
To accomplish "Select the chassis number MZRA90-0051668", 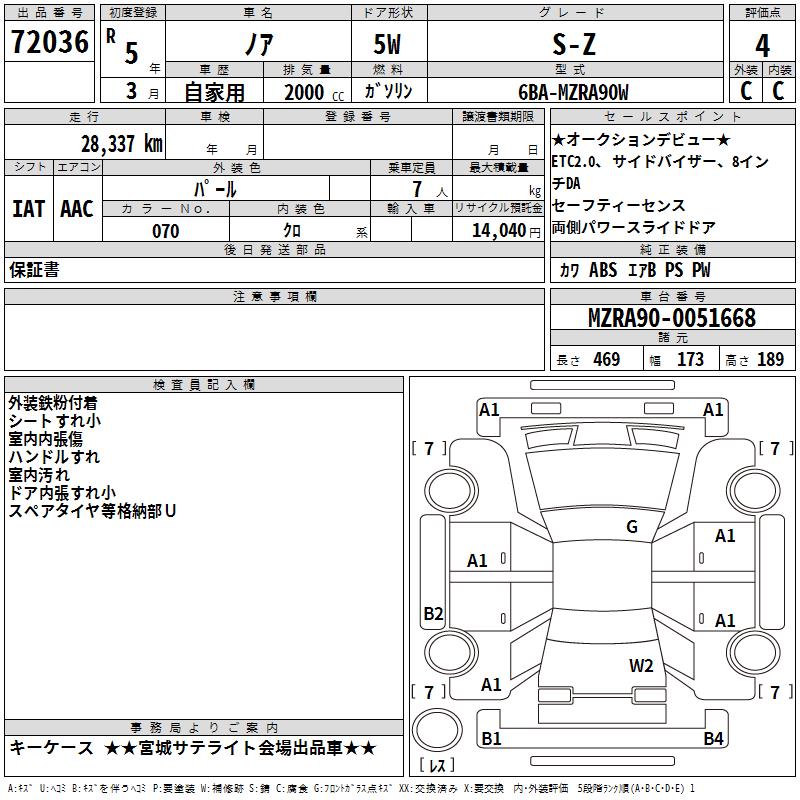I will (x=671, y=318).
